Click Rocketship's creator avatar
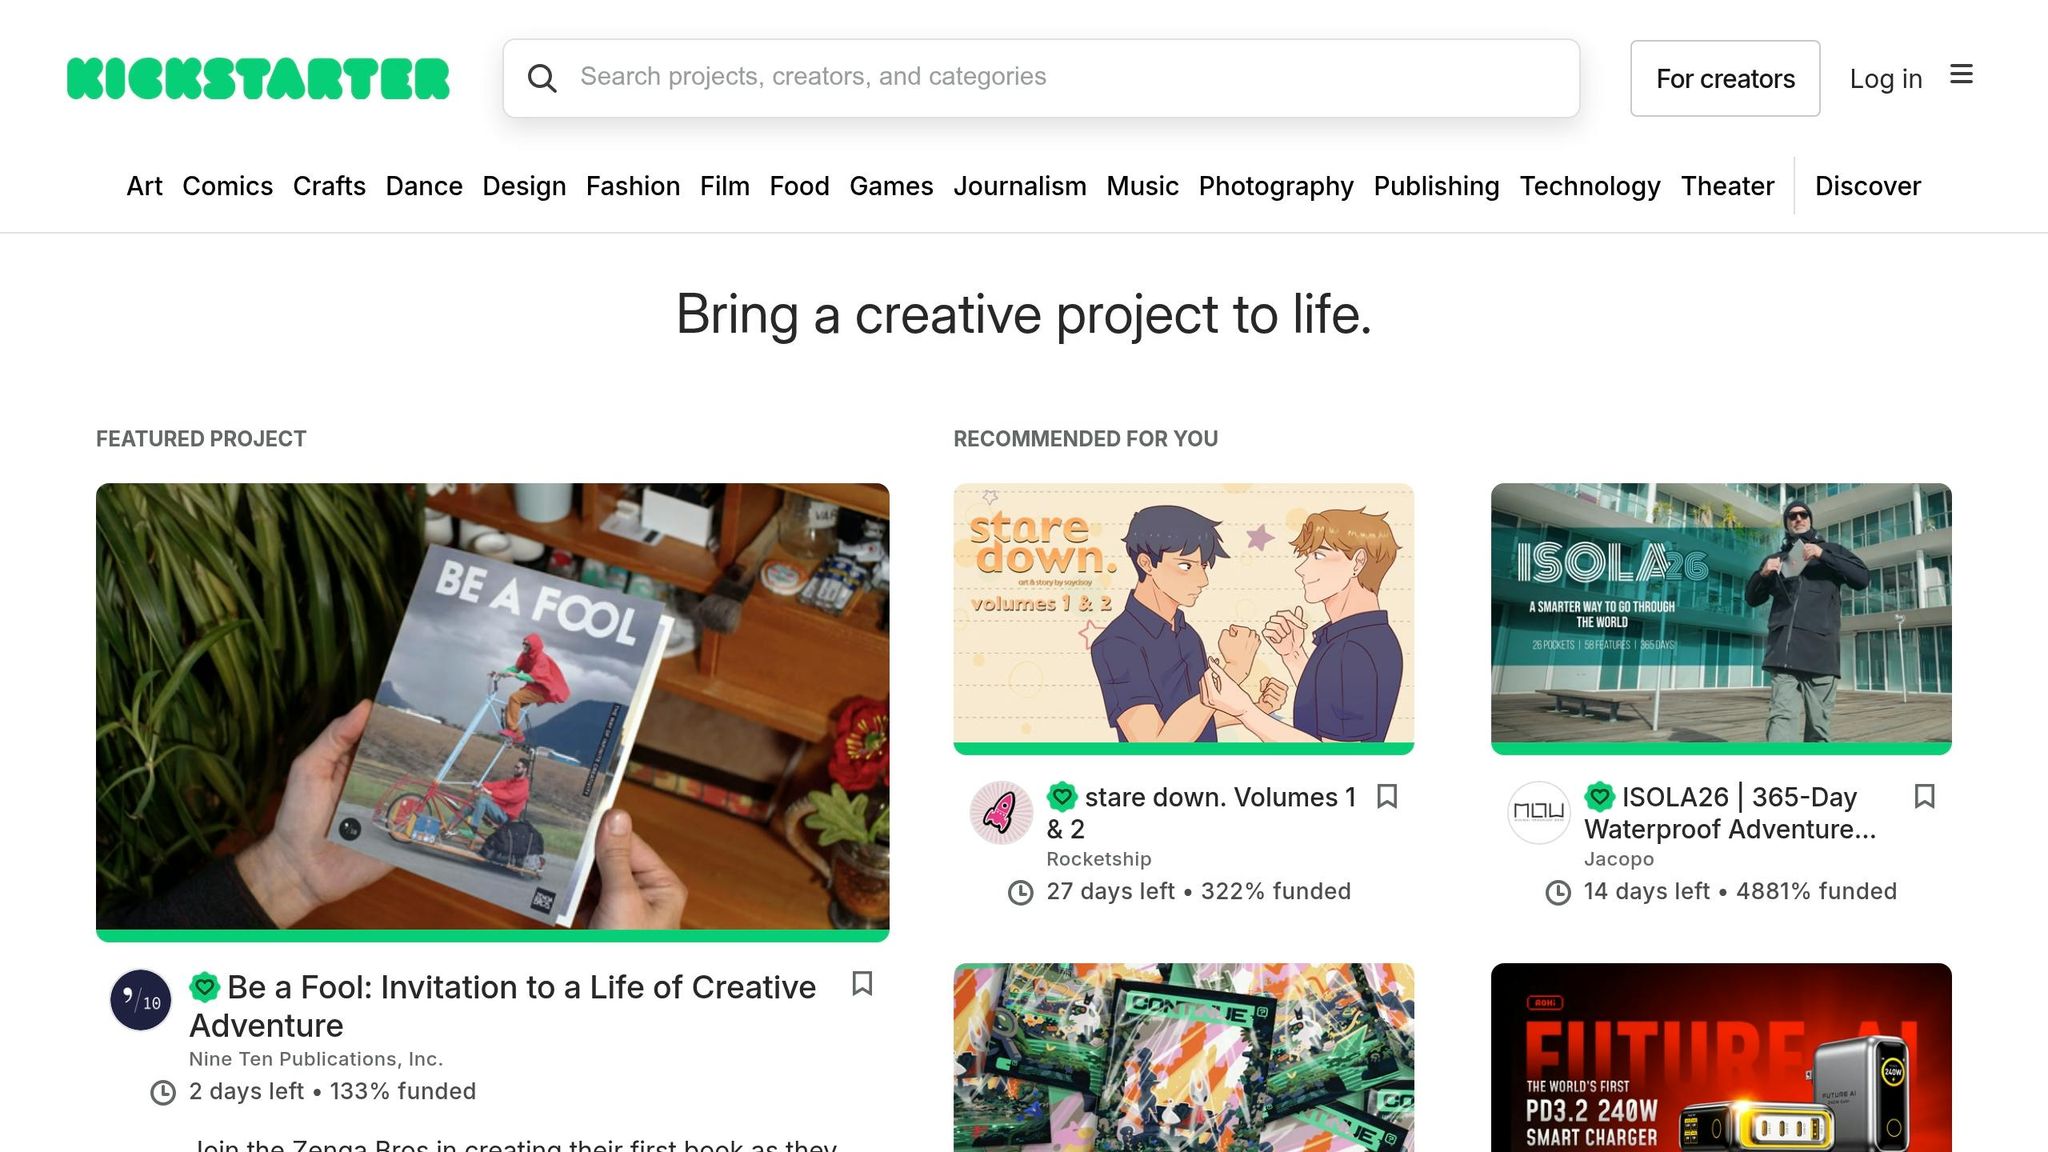Screen dimensions: 2048x1152 point(1001,813)
